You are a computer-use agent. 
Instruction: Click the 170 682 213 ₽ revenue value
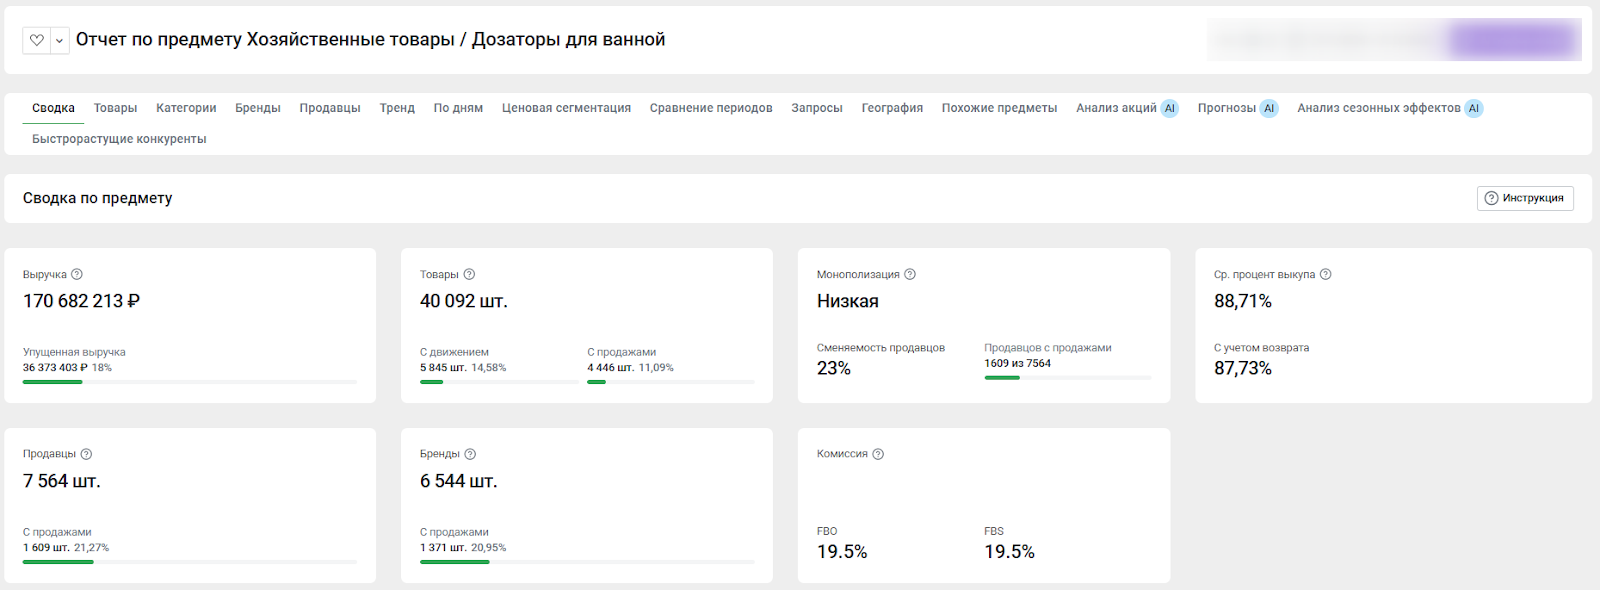coord(81,301)
